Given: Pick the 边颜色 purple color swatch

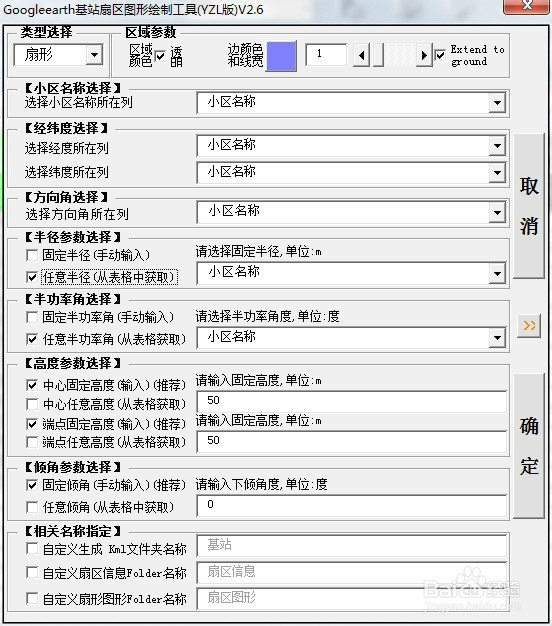Looking at the screenshot, I should point(281,56).
